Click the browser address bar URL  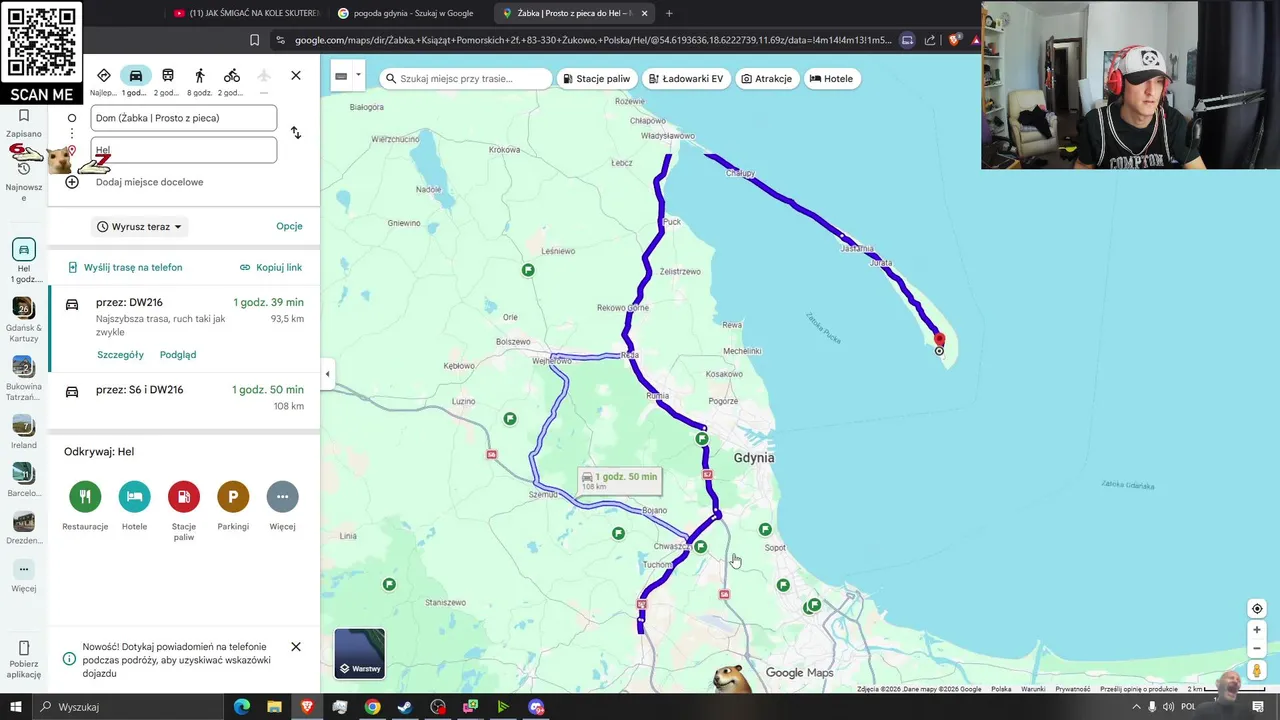[592, 40]
